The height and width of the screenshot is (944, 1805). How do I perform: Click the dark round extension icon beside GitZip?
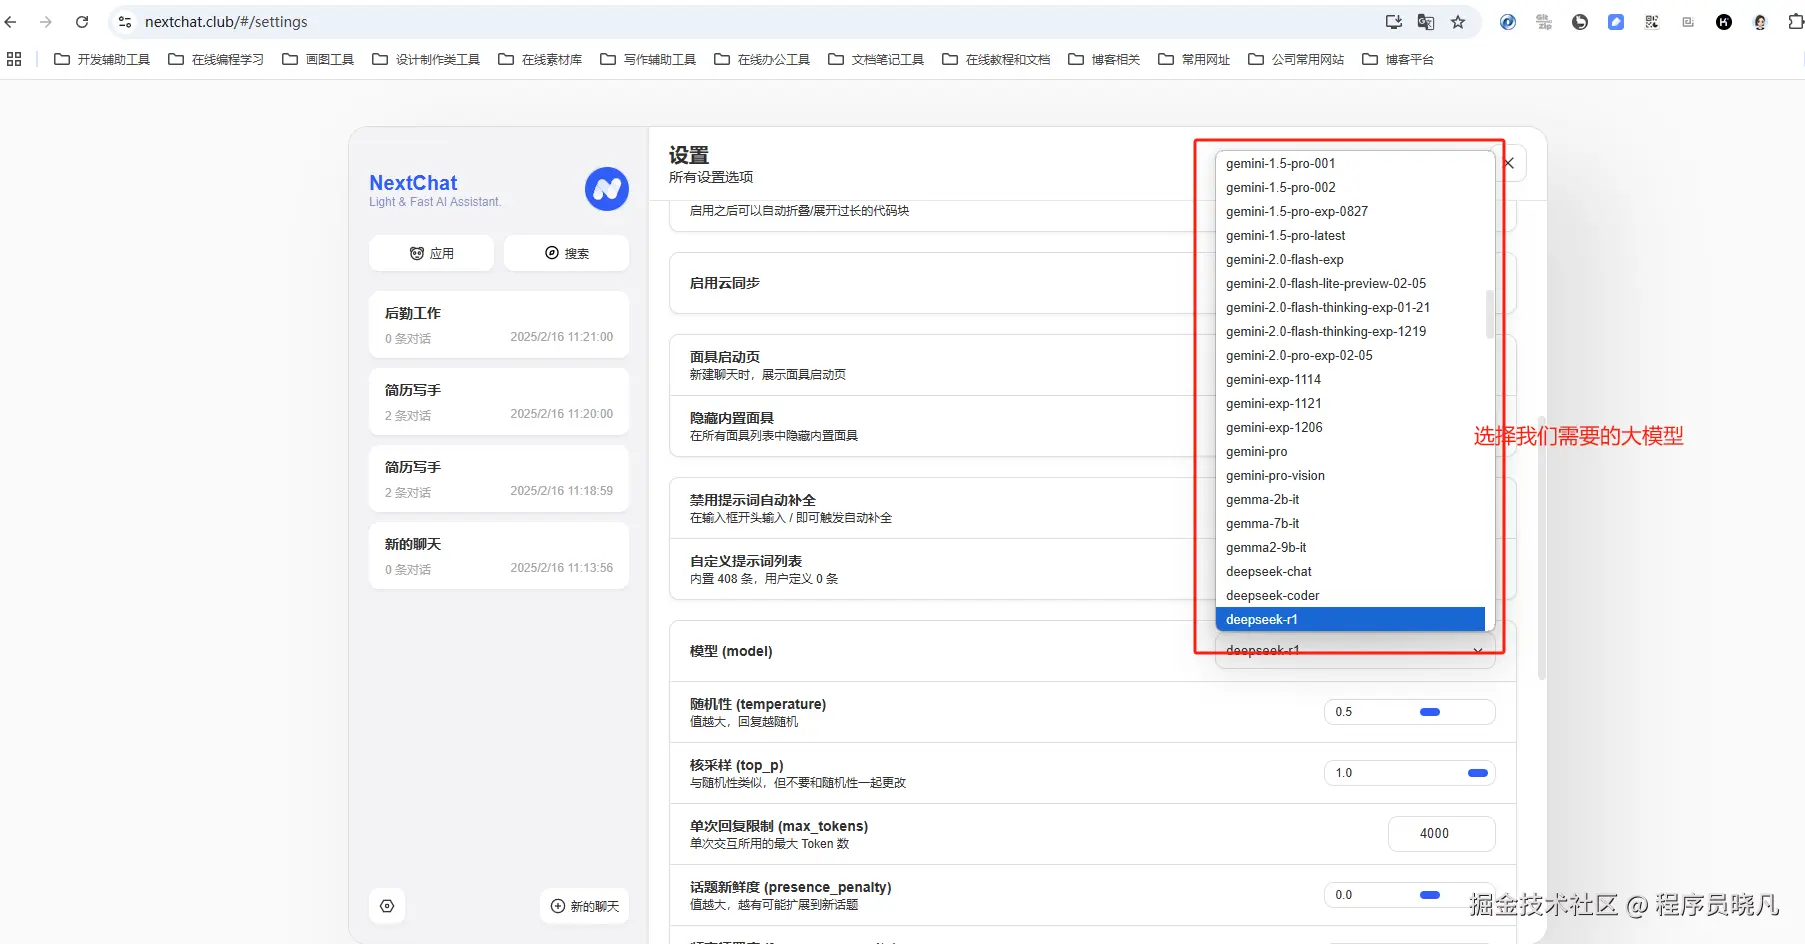1580,22
